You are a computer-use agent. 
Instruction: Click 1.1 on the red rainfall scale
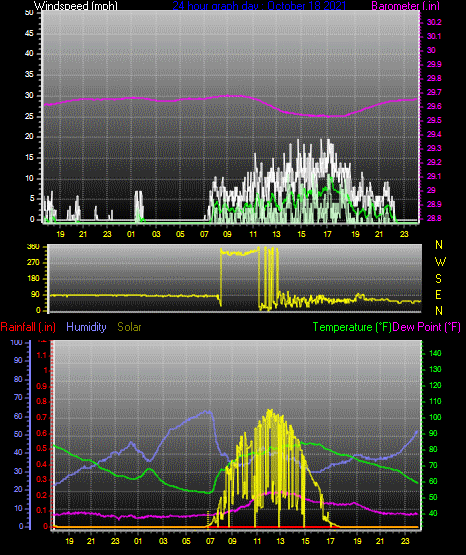42,355
